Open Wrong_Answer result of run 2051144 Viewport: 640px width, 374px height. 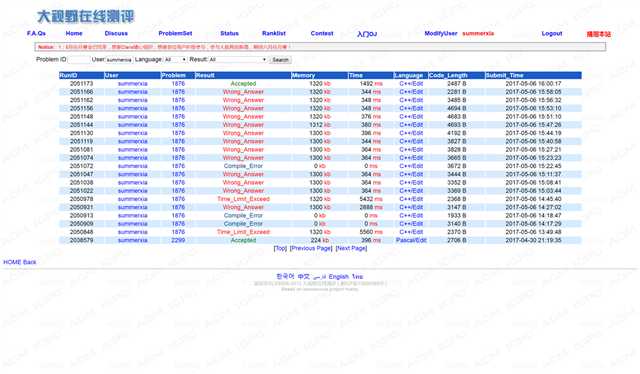click(243, 125)
